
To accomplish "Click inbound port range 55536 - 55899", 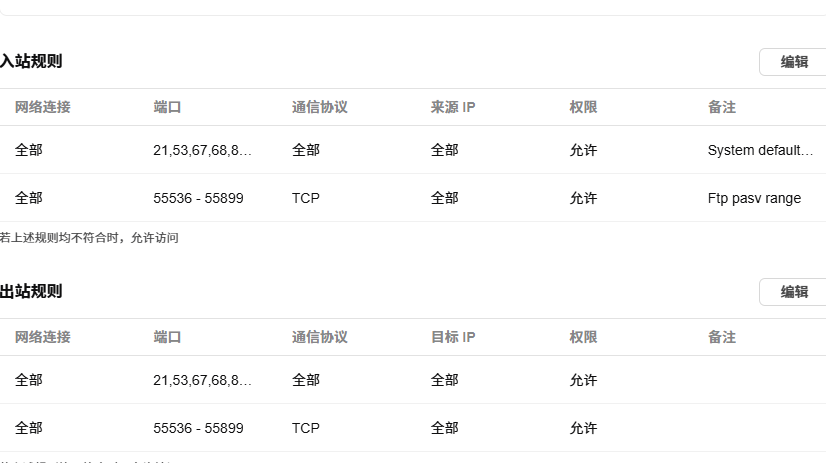I will [198, 198].
